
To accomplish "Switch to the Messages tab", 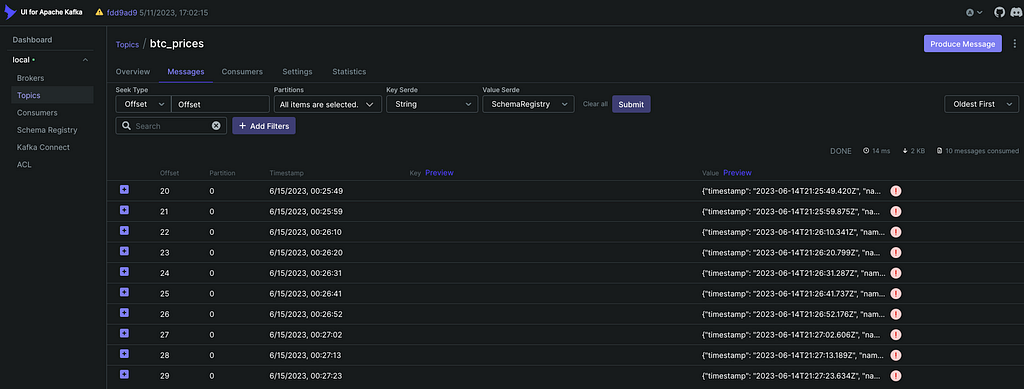I will click(185, 72).
